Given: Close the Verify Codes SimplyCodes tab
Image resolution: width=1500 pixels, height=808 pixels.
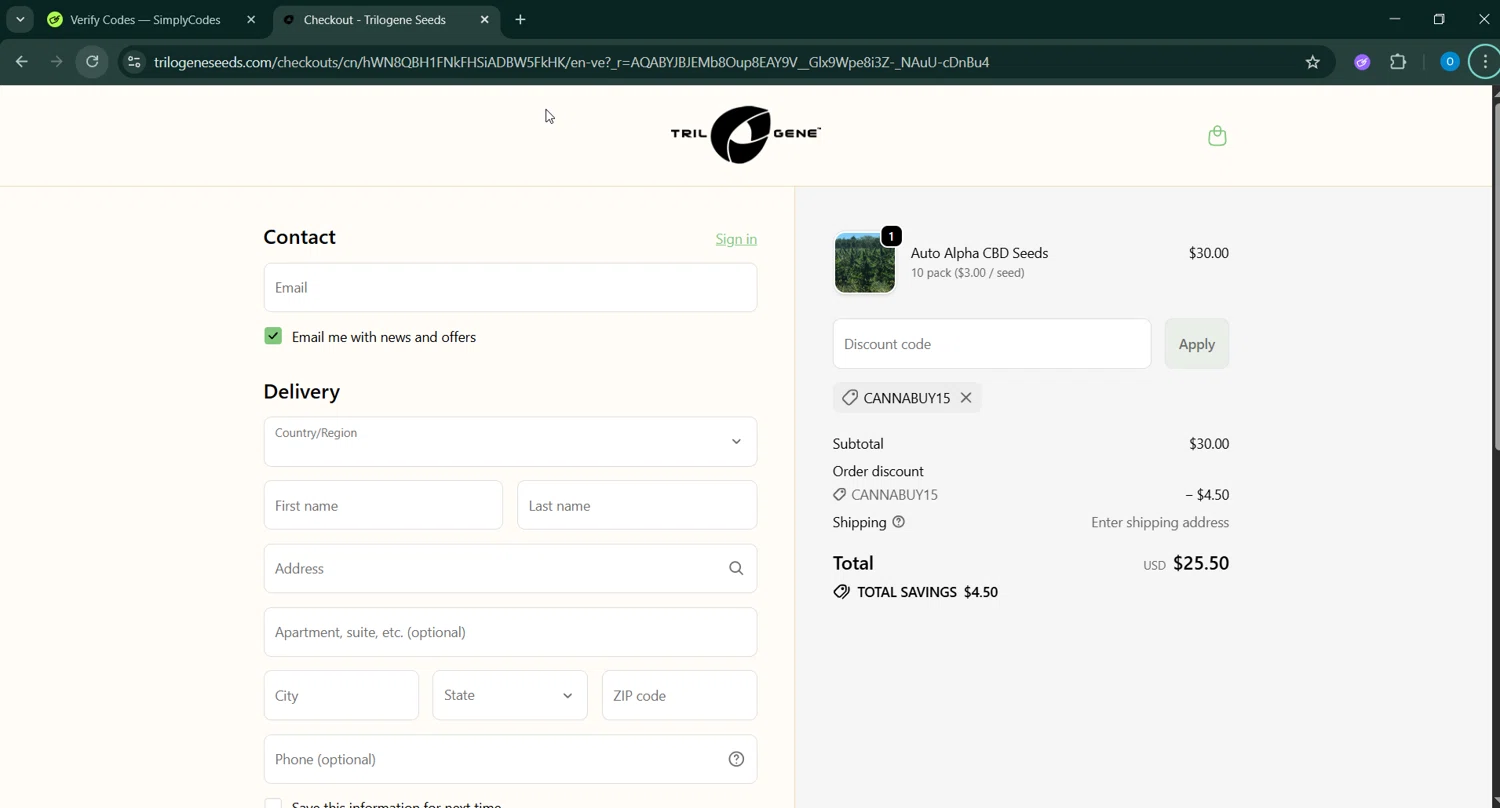Looking at the screenshot, I should click(x=251, y=20).
